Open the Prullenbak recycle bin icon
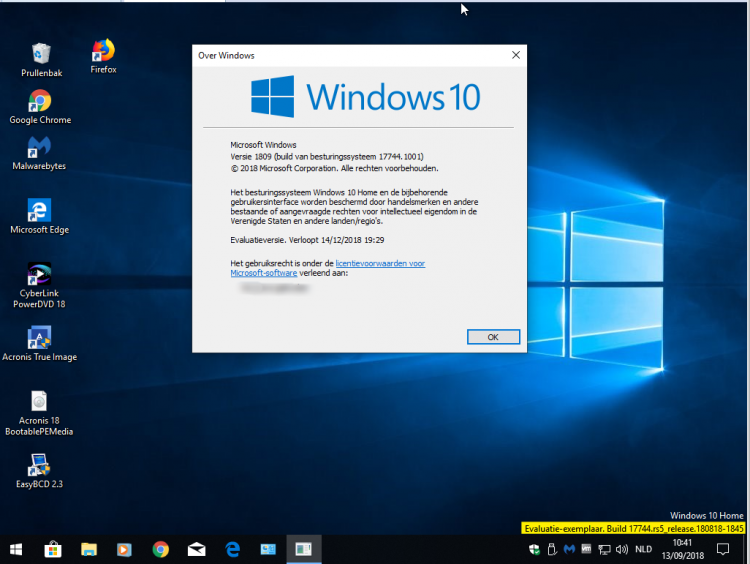 coord(41,53)
